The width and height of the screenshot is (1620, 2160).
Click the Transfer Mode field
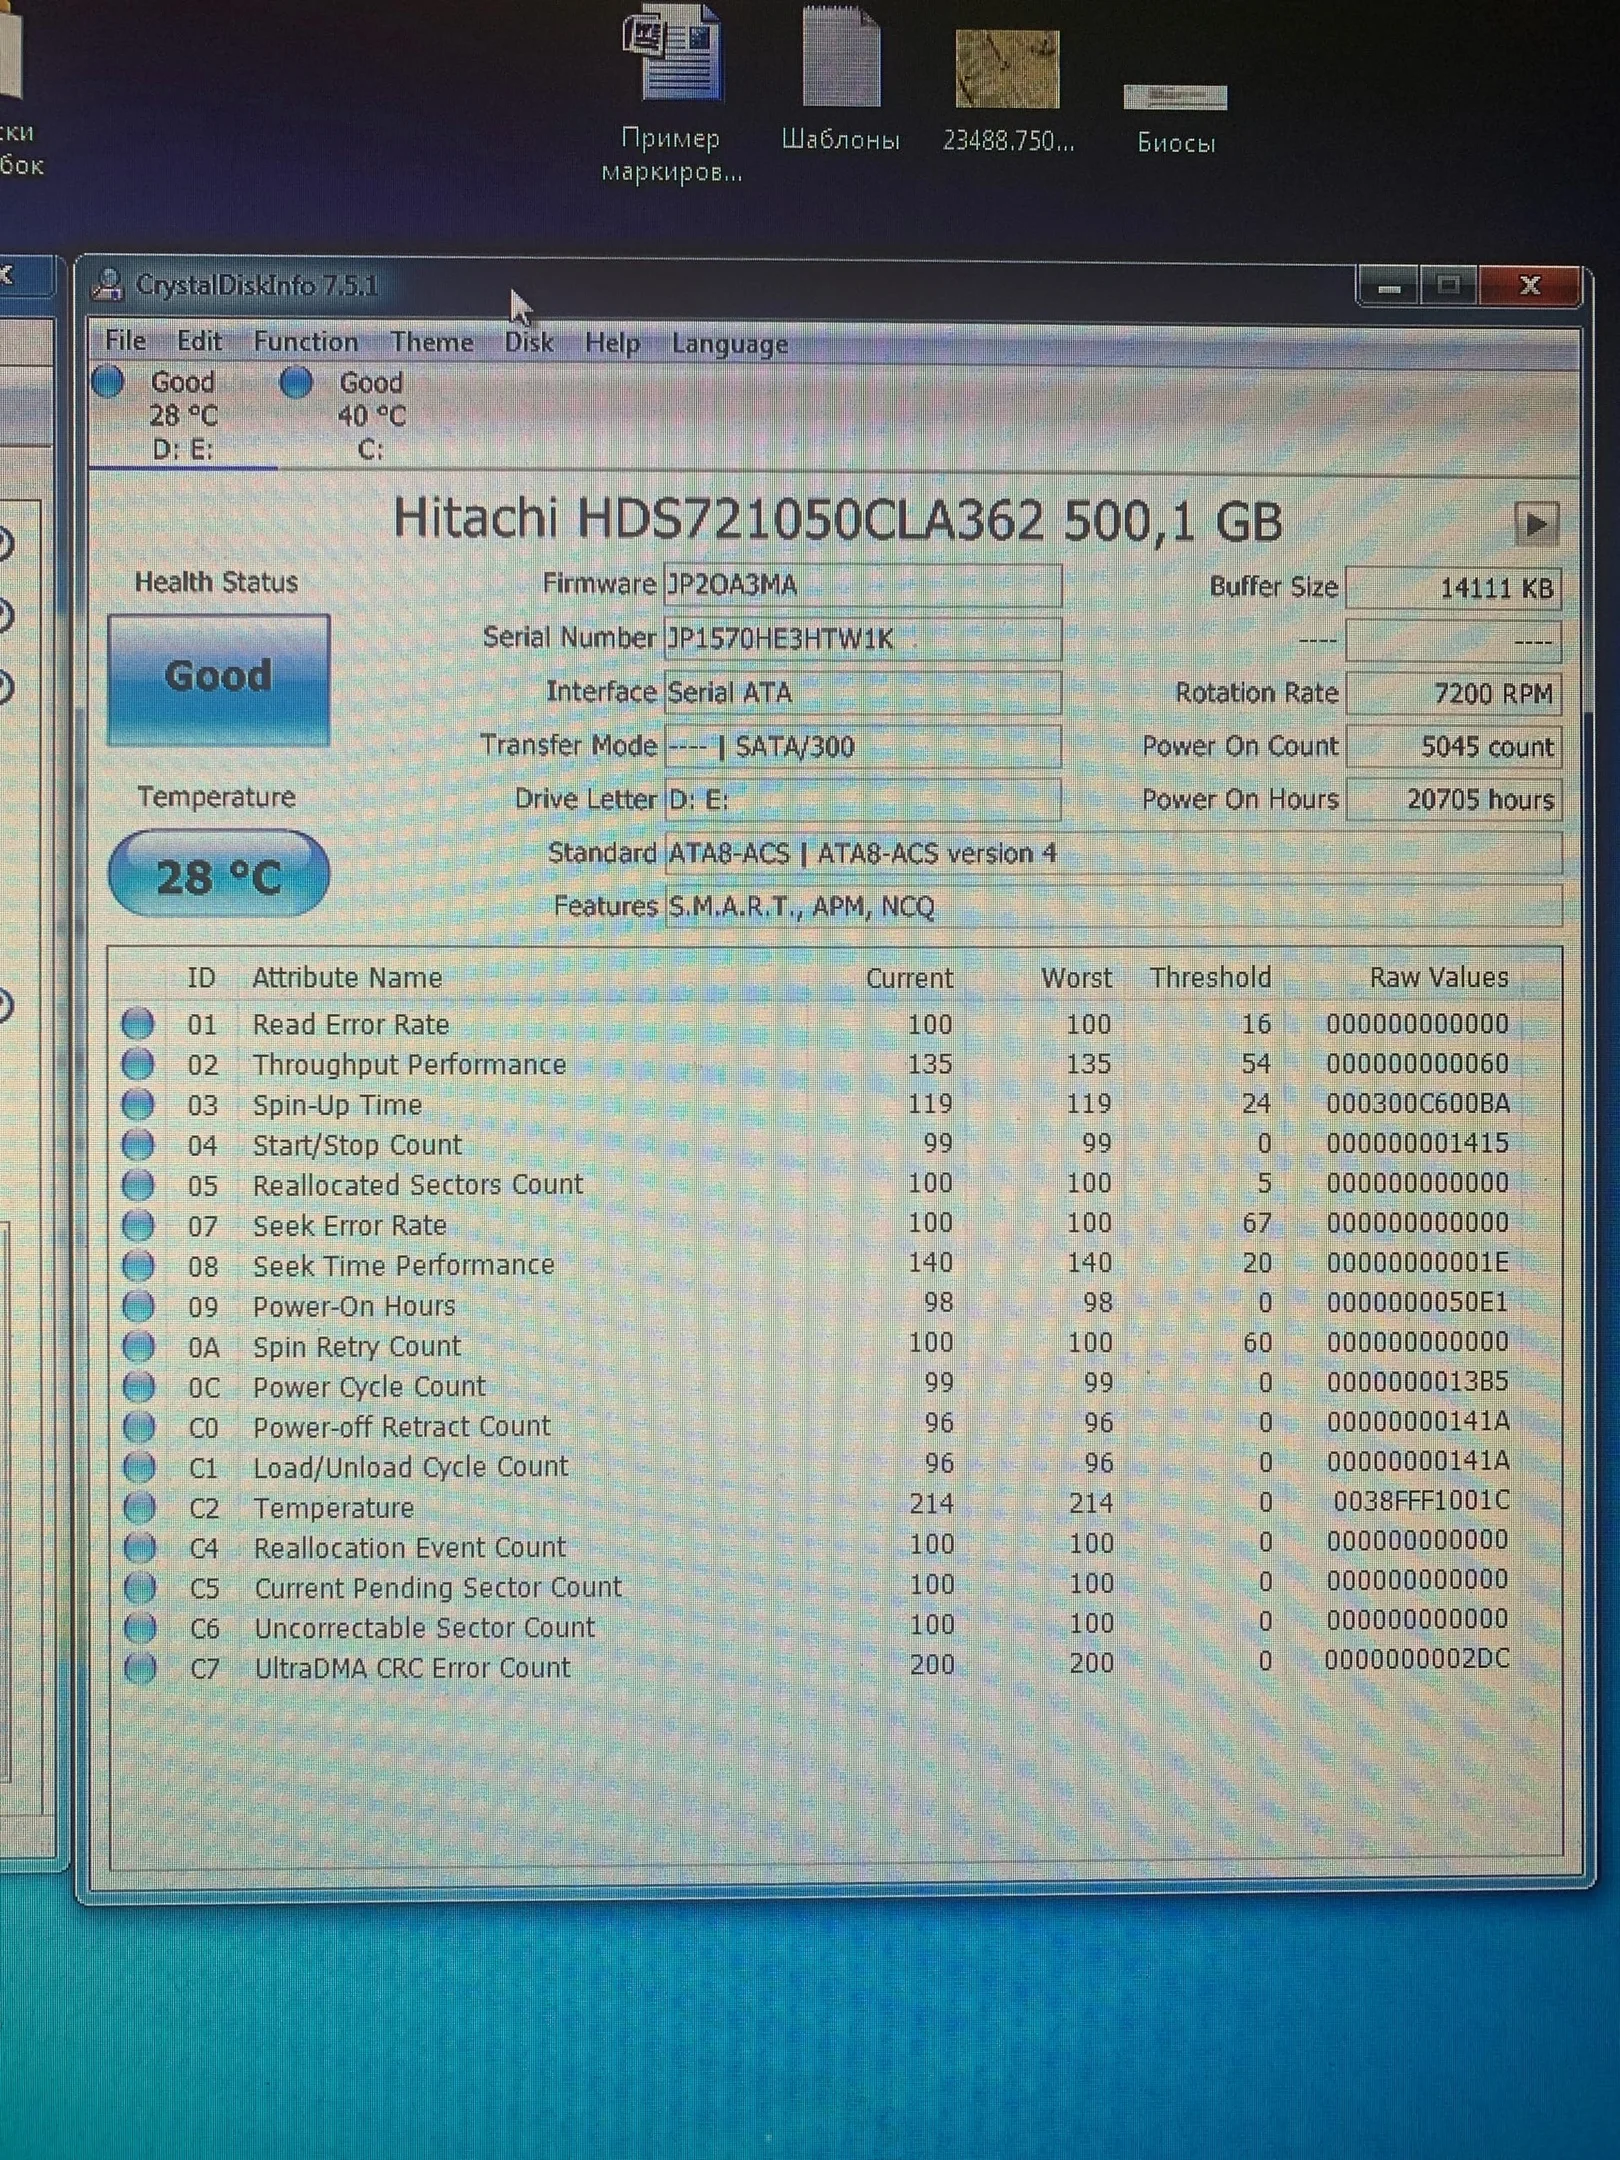click(x=862, y=746)
